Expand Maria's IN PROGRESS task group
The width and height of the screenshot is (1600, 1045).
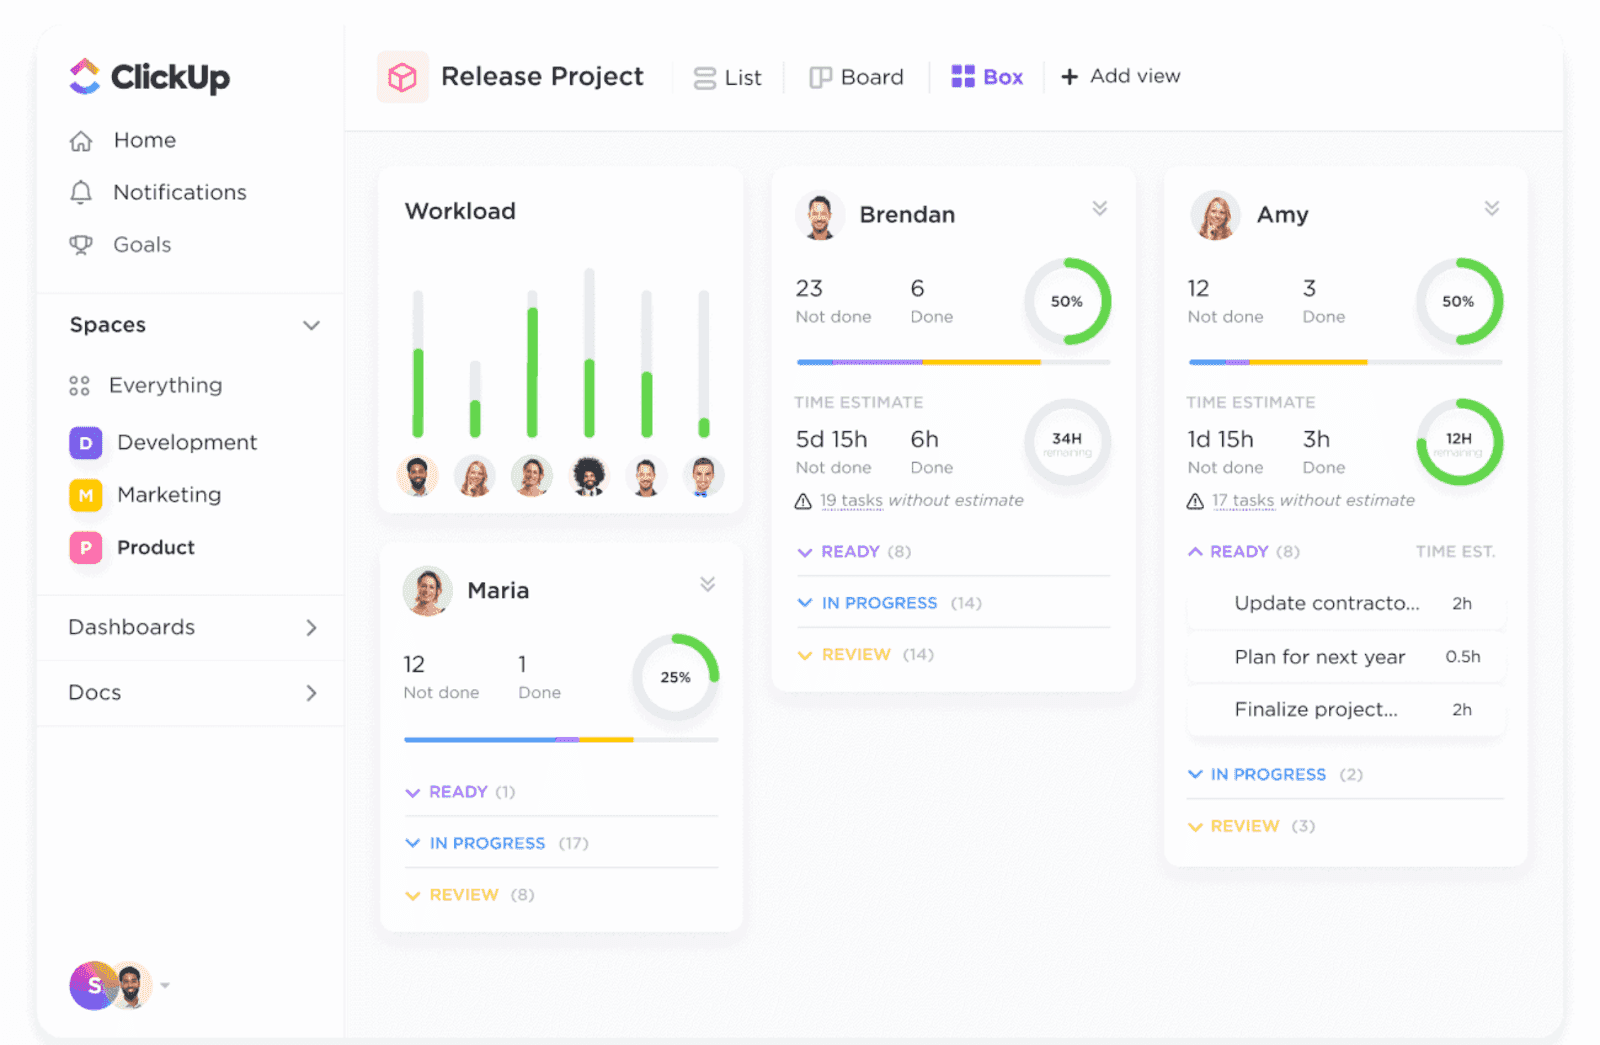pos(413,843)
